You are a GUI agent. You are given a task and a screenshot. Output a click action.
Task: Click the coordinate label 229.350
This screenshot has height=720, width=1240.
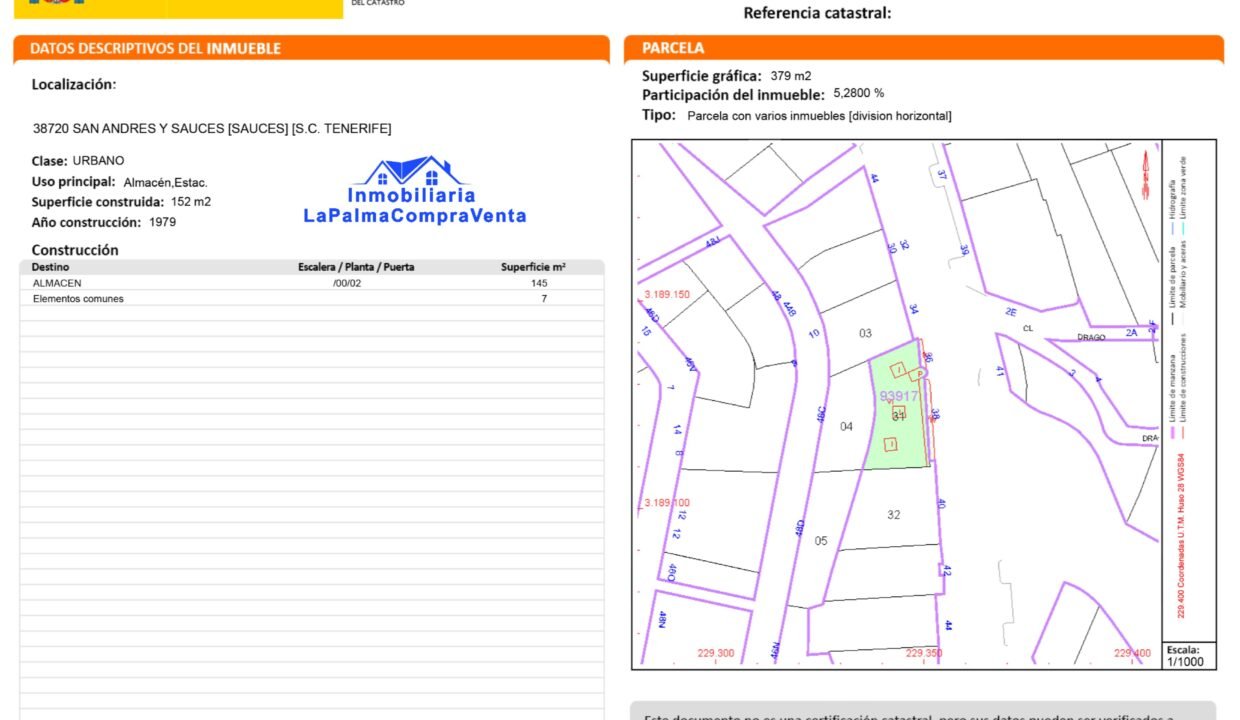coord(925,653)
